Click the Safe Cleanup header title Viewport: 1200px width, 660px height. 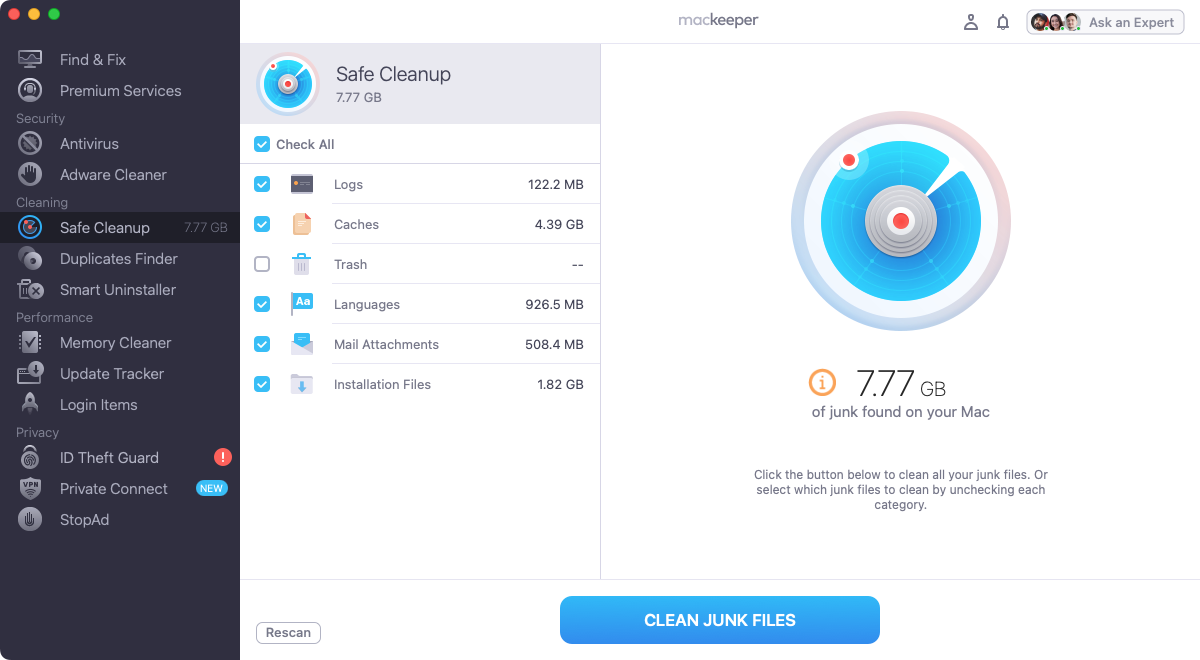[x=393, y=74]
